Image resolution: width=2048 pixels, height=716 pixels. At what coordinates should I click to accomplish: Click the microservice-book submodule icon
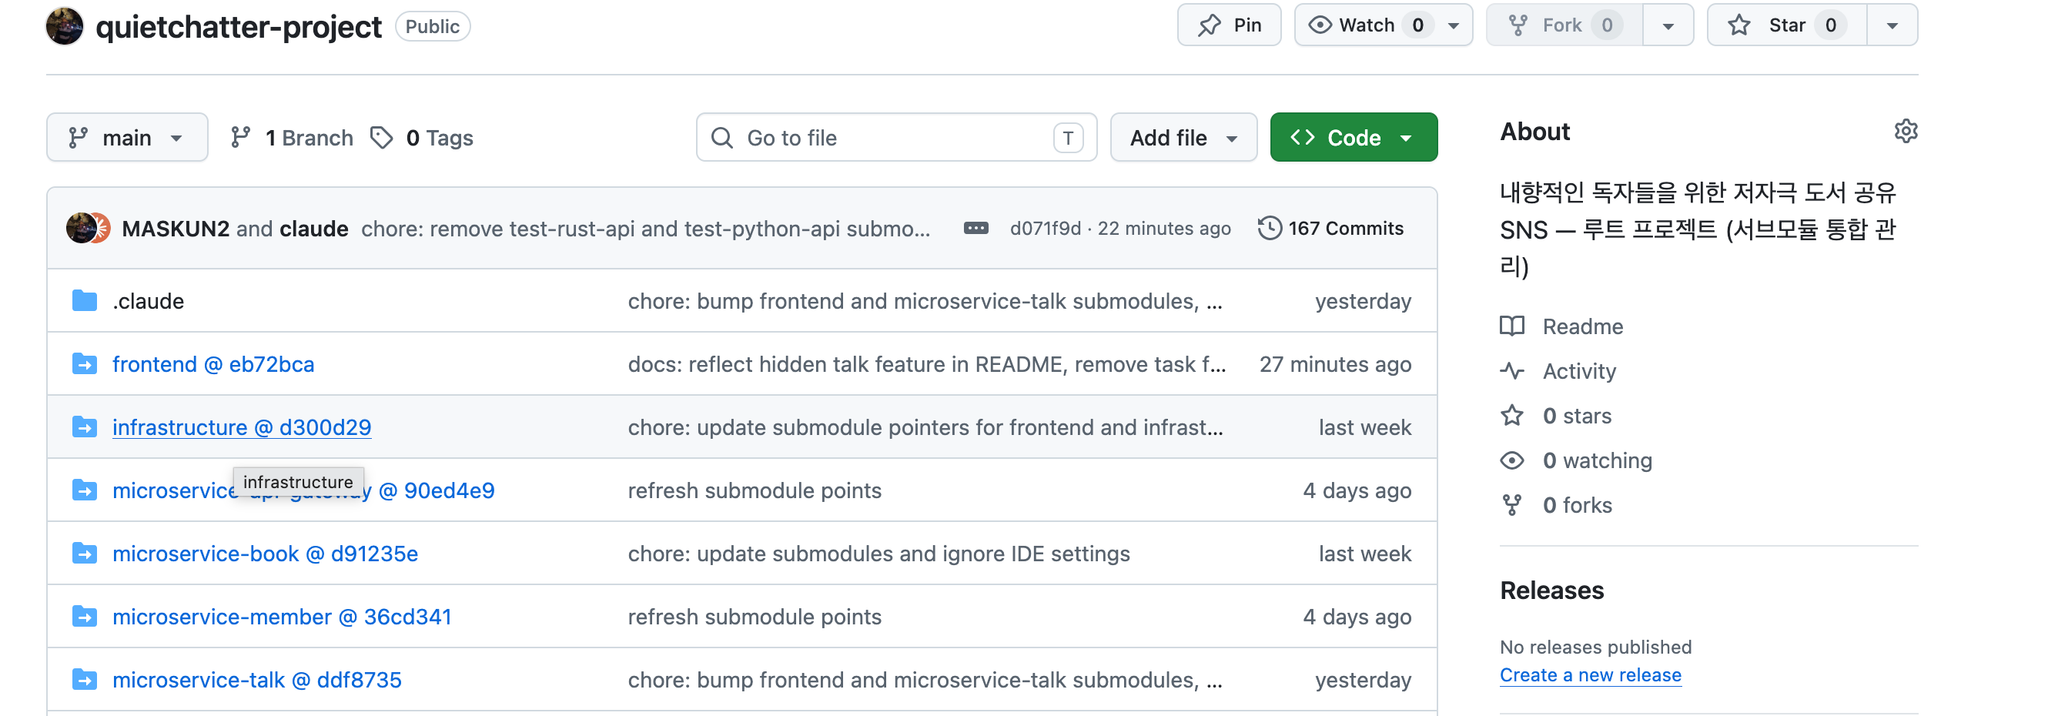(85, 552)
